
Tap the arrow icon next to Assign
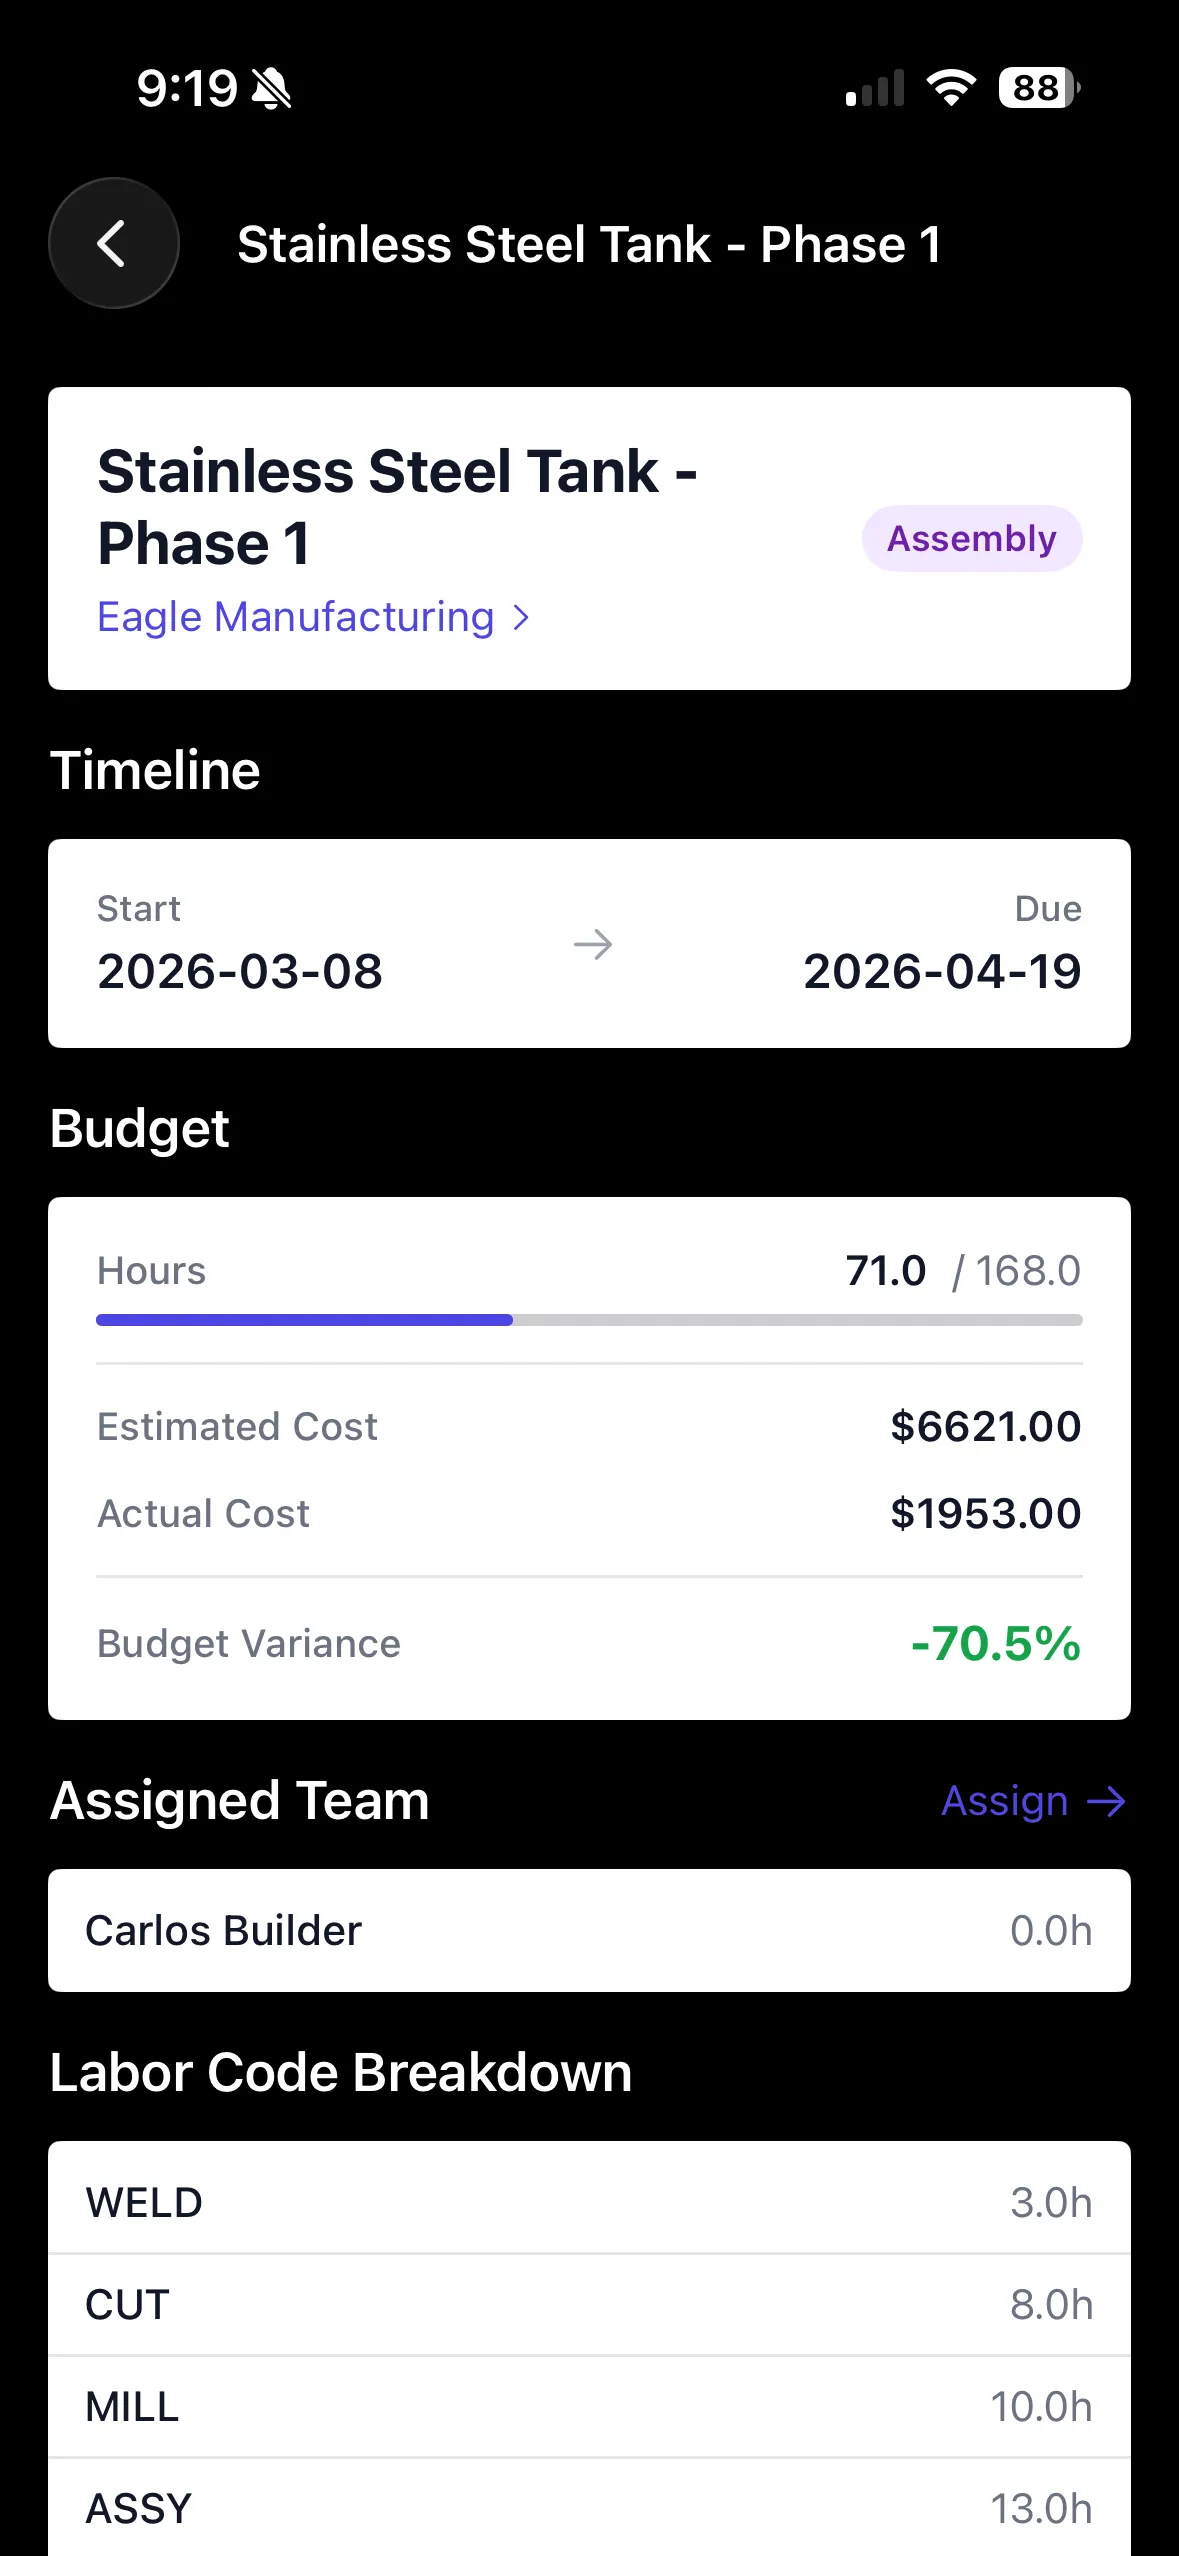click(x=1106, y=1802)
